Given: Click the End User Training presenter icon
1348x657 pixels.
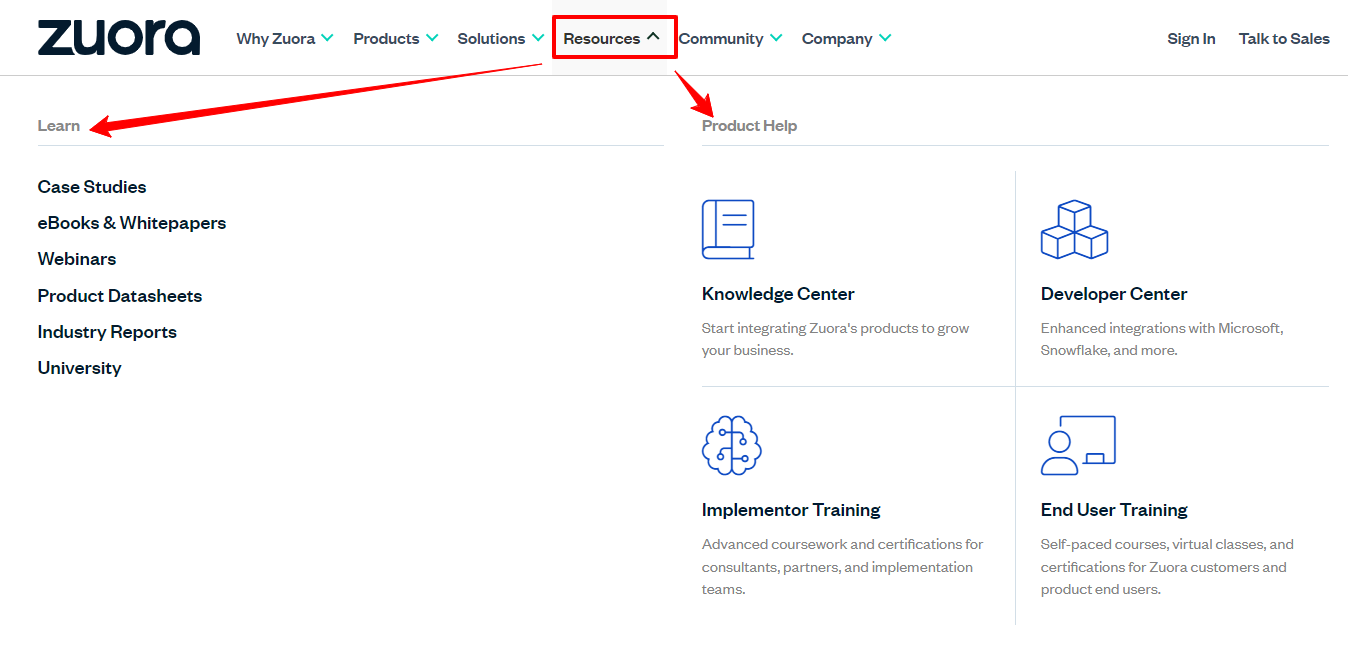Looking at the screenshot, I should pos(1078,445).
